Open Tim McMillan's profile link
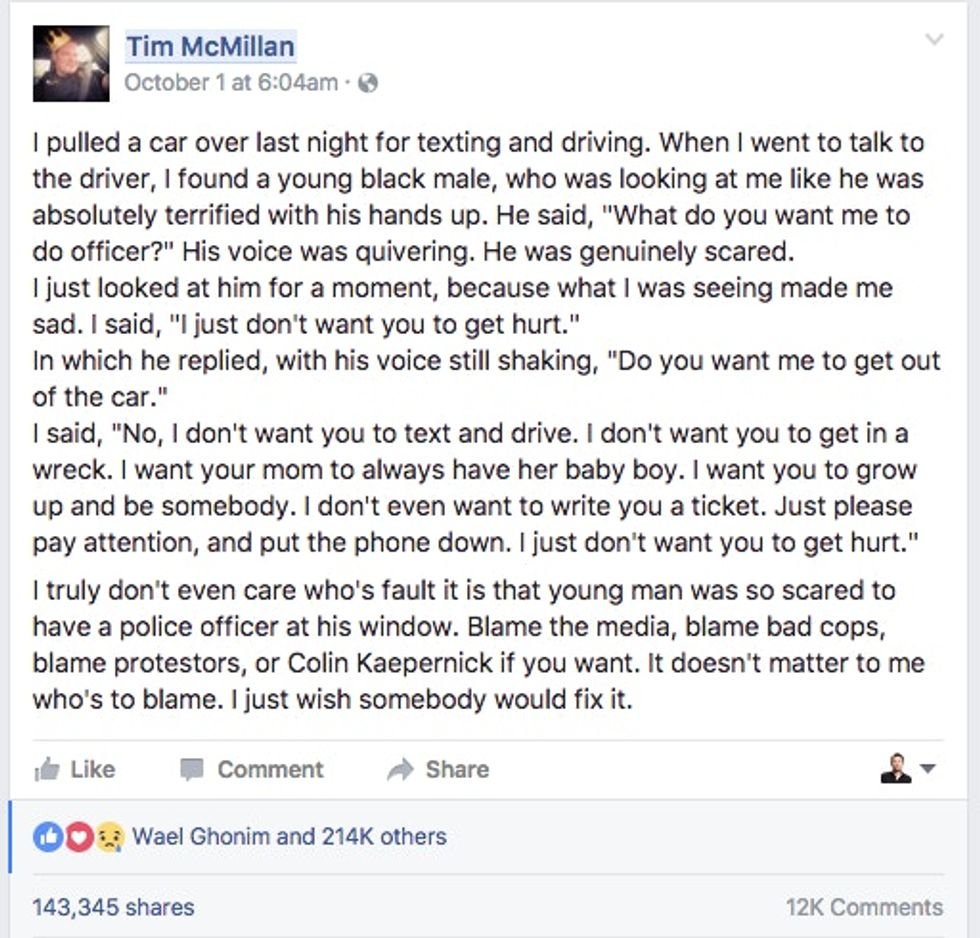The width and height of the screenshot is (980, 938). click(210, 45)
